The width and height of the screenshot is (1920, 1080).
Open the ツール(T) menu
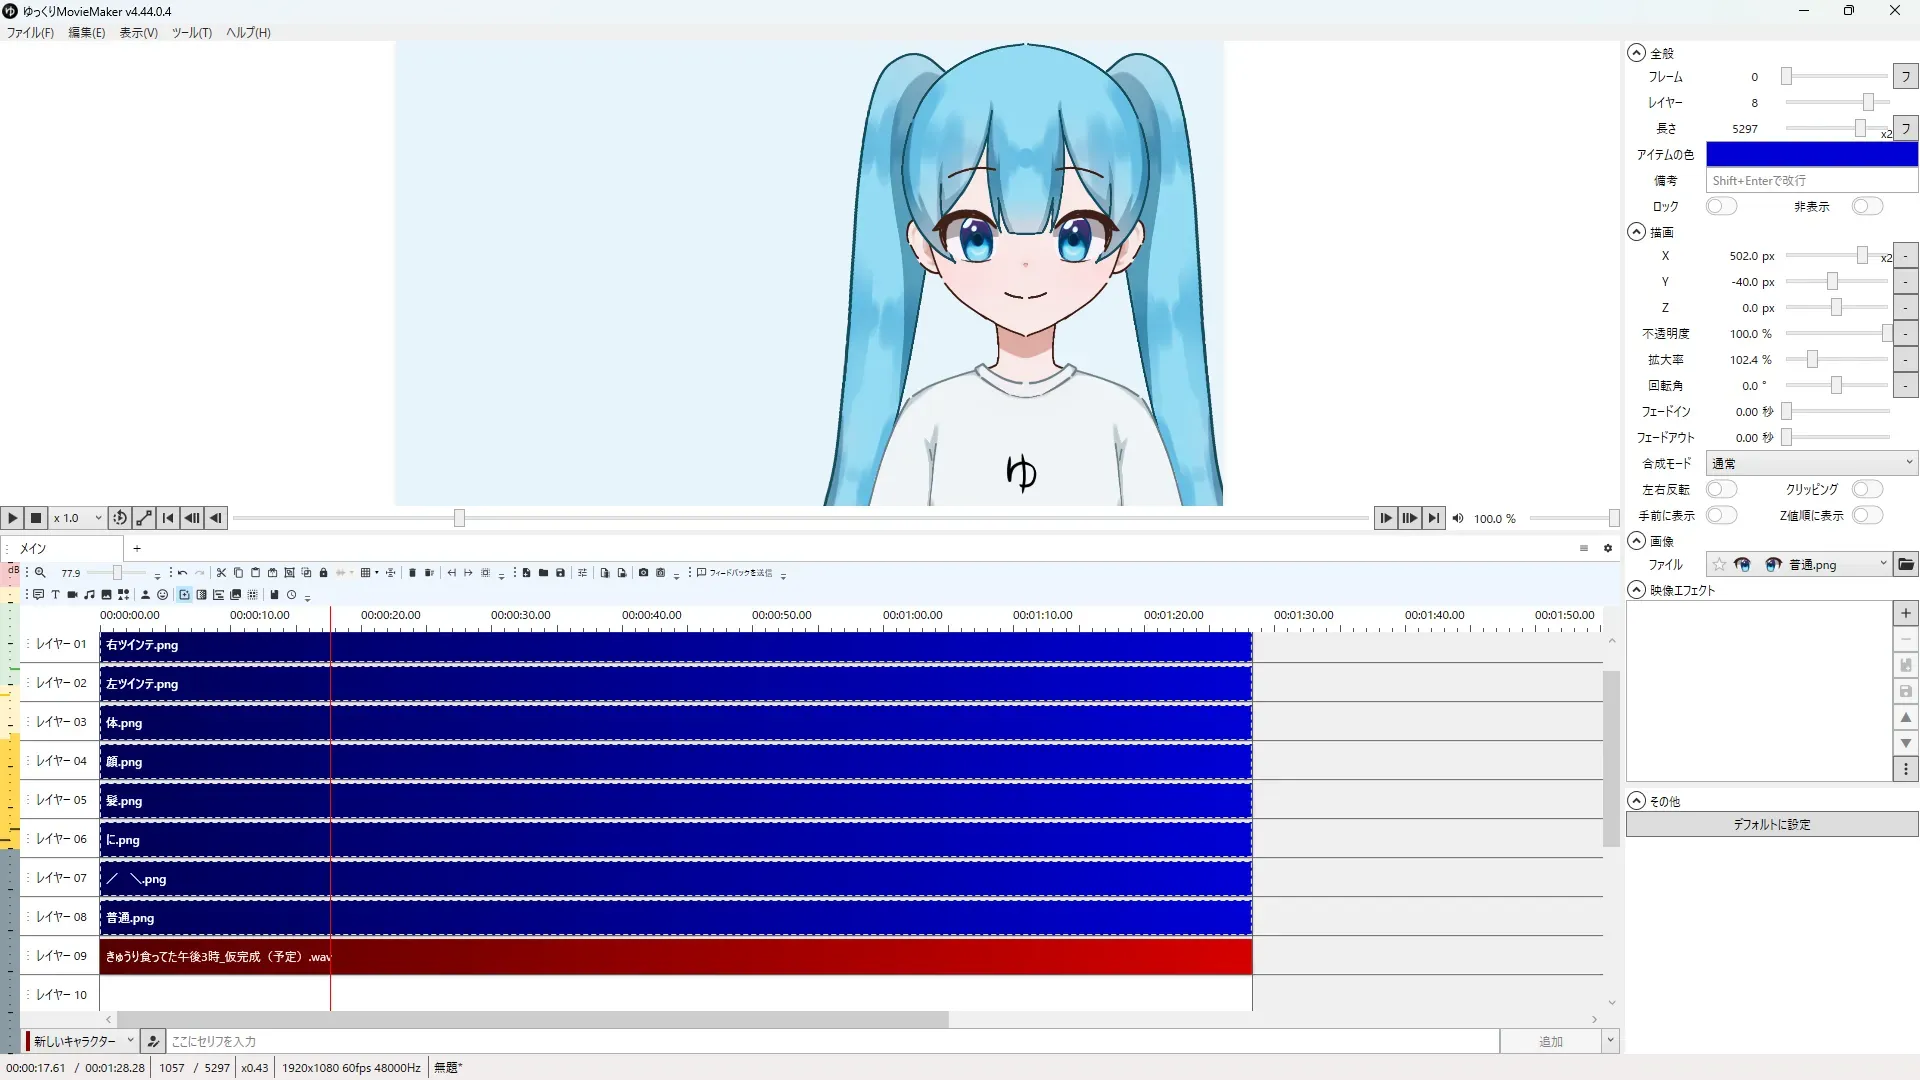(x=191, y=33)
